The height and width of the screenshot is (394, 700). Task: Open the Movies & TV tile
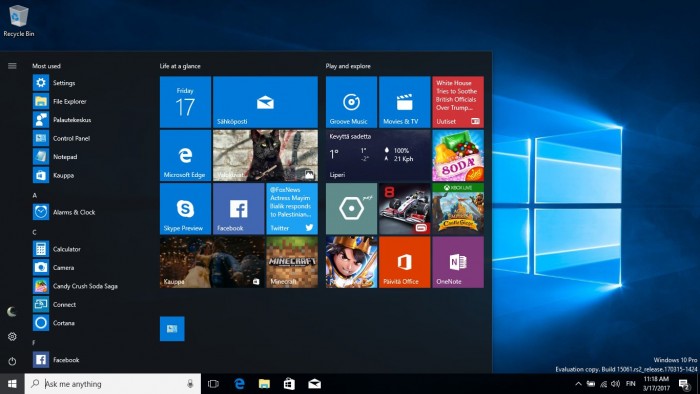click(x=404, y=102)
